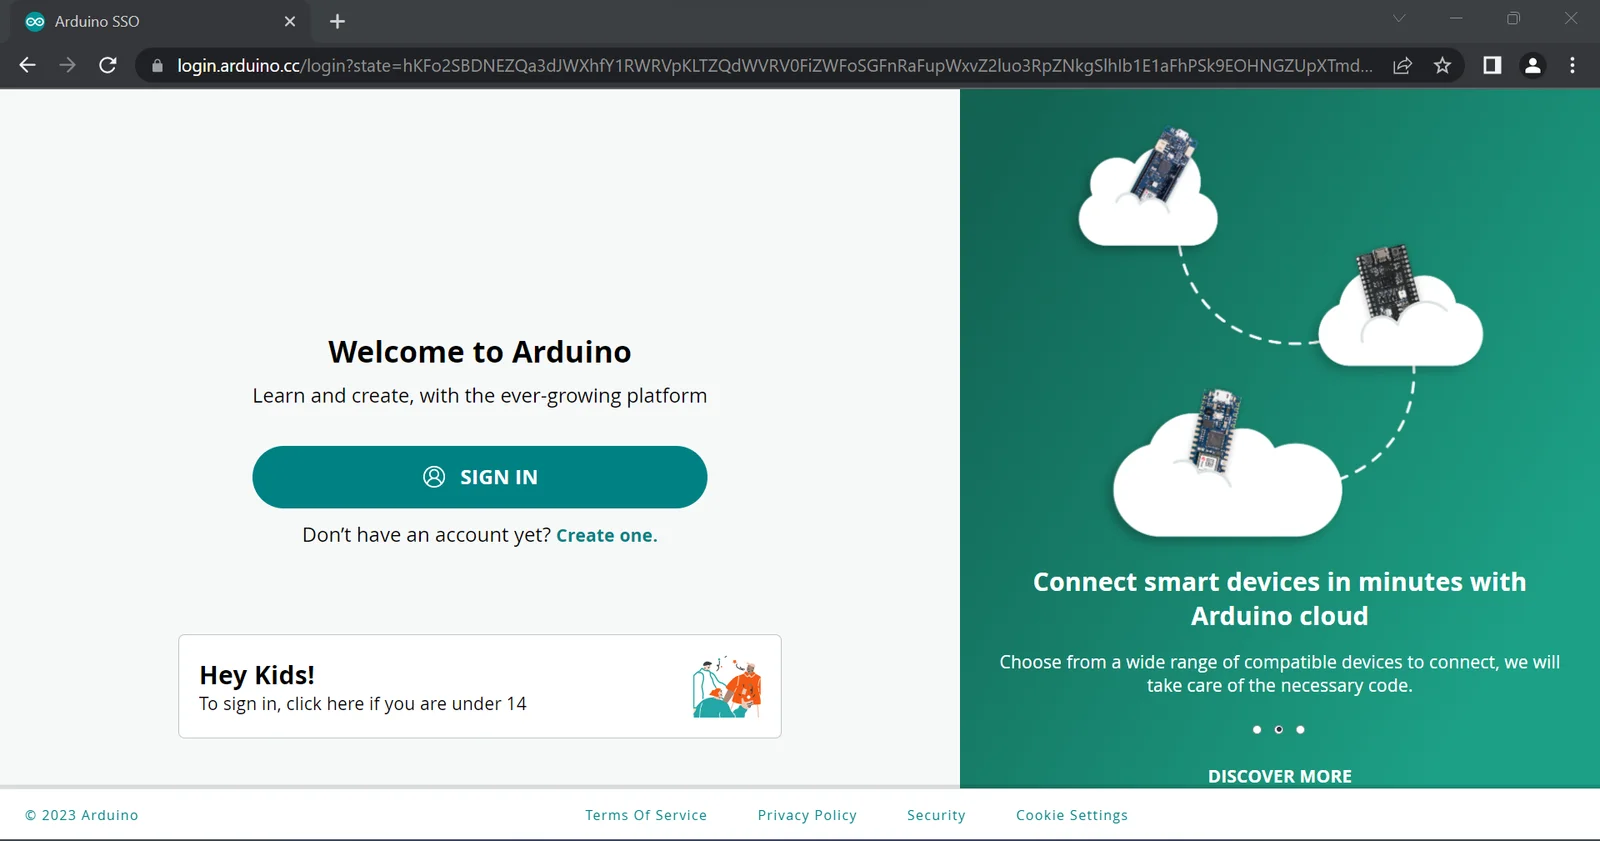Expand the tab search chevron
Screen dimensions: 1600x841
pyautogui.click(x=1399, y=18)
